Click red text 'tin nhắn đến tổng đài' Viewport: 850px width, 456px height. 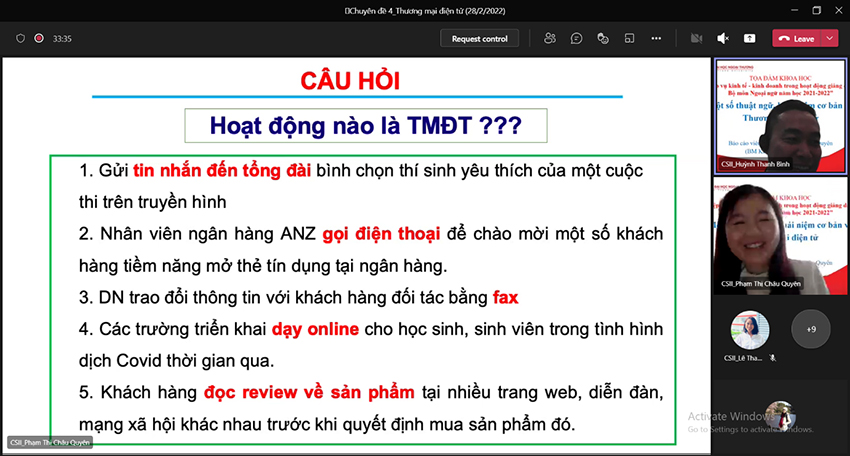pos(222,171)
